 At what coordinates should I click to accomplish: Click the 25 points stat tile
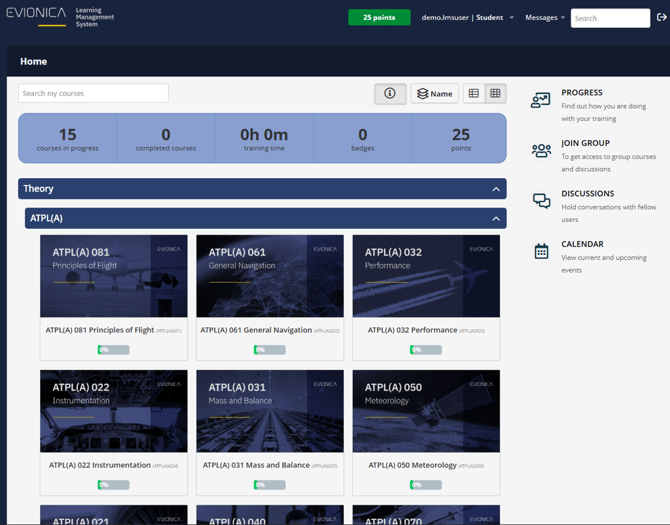coord(461,139)
